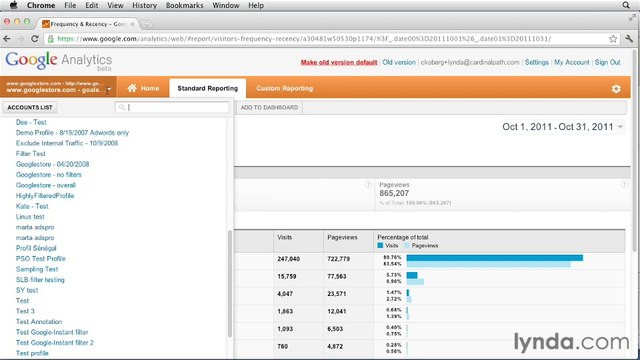Open the Apple menu
This screenshot has width=640, height=360.
click(x=13, y=5)
